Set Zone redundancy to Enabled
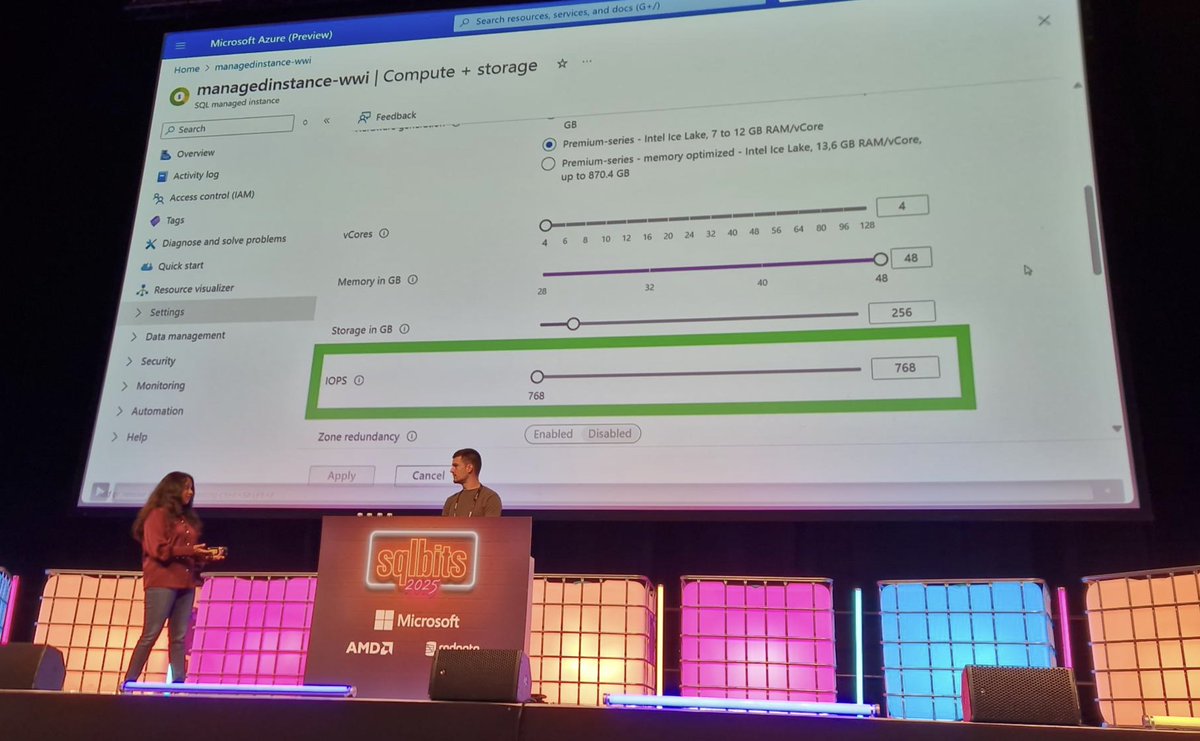The width and height of the screenshot is (1200, 741). [x=553, y=434]
